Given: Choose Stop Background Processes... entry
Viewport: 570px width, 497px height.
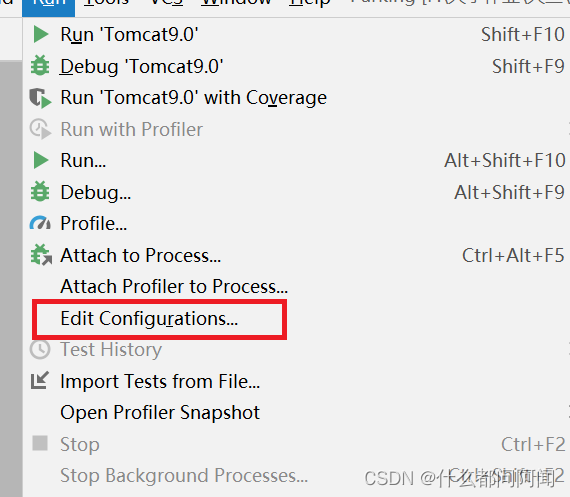Looking at the screenshot, I should [x=184, y=476].
